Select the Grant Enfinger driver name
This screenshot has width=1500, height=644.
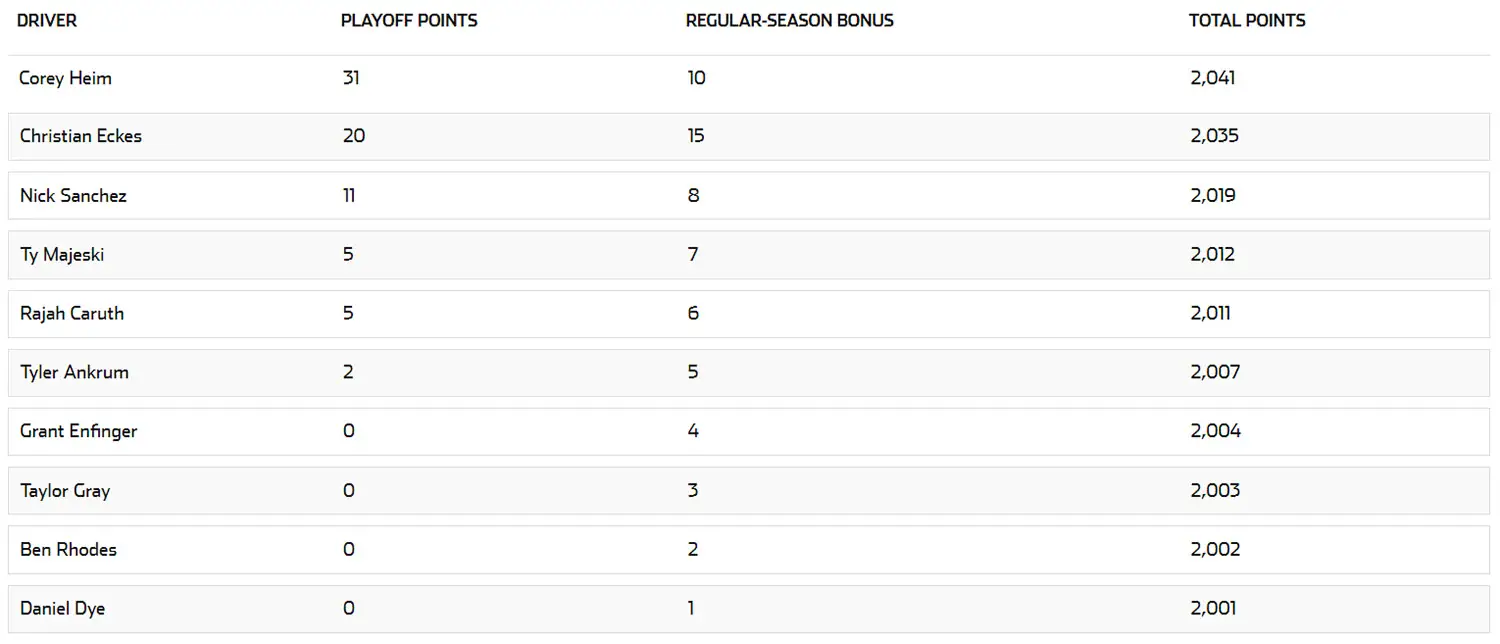pyautogui.click(x=78, y=431)
